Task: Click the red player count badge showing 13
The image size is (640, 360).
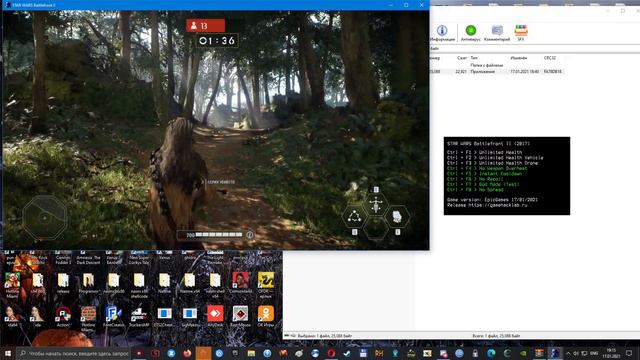Action: click(x=205, y=26)
